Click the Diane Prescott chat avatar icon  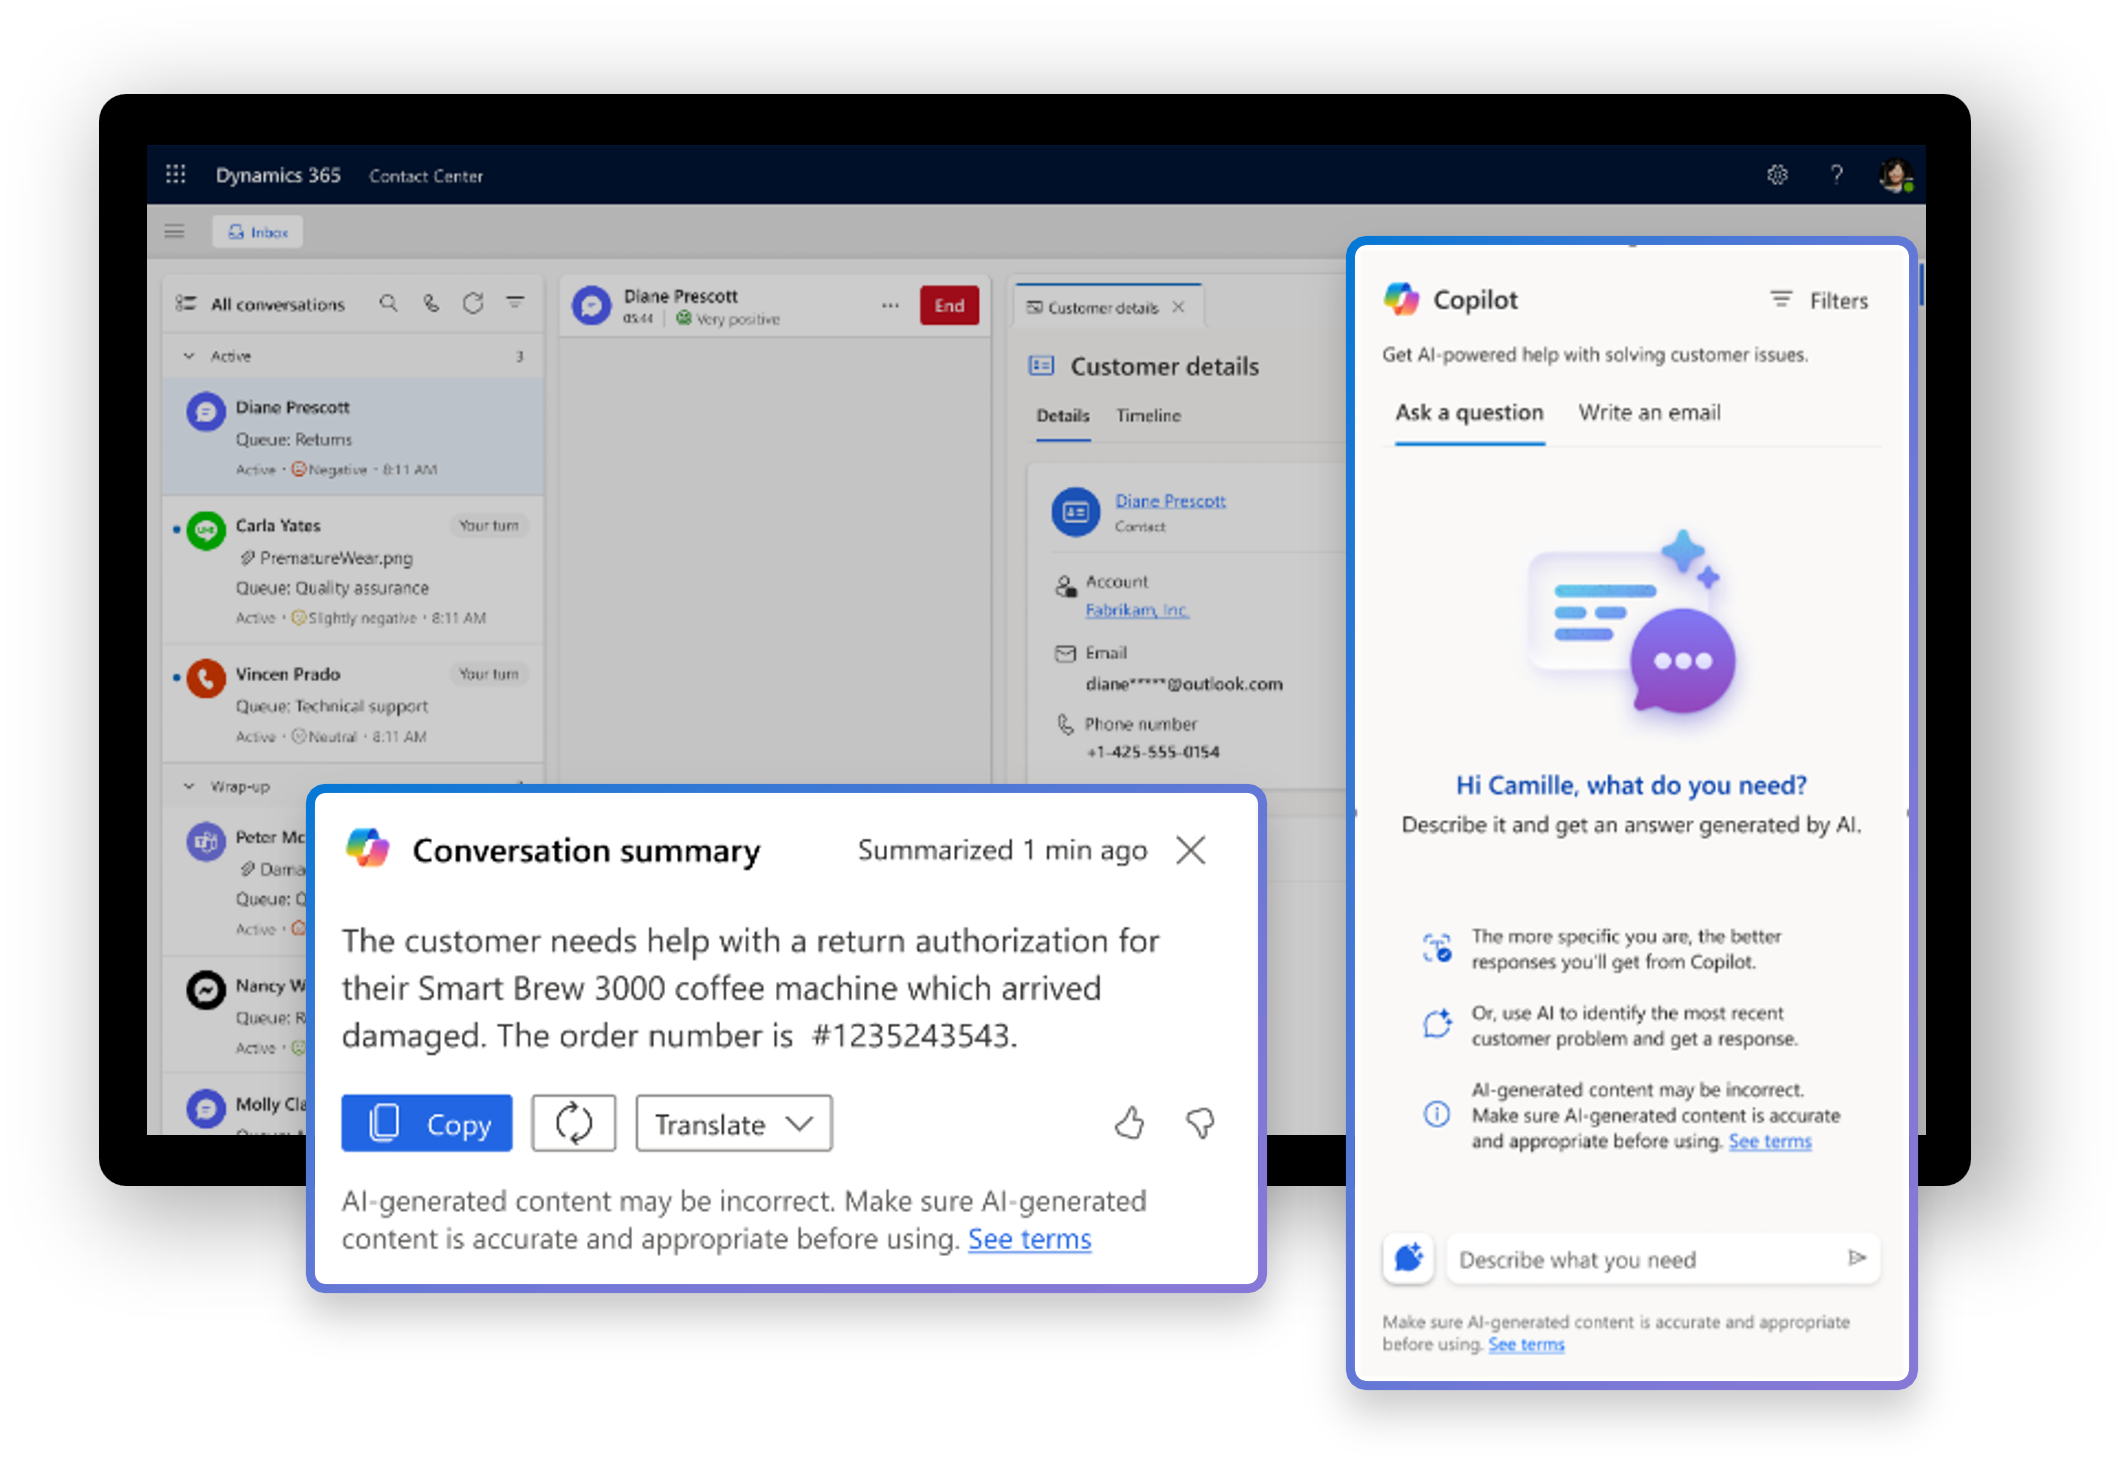[x=592, y=305]
